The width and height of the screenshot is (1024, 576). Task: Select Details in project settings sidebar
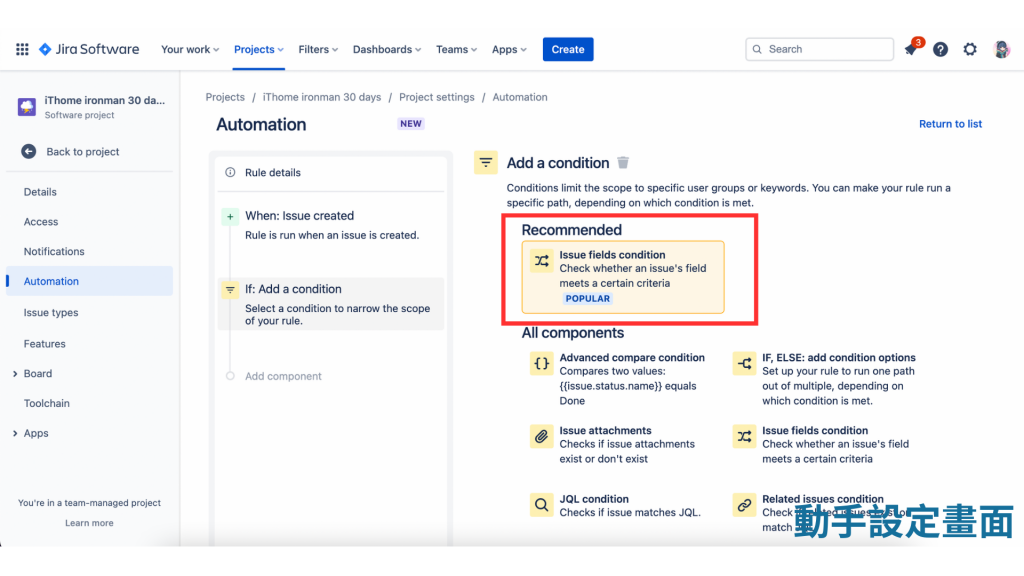point(89,192)
